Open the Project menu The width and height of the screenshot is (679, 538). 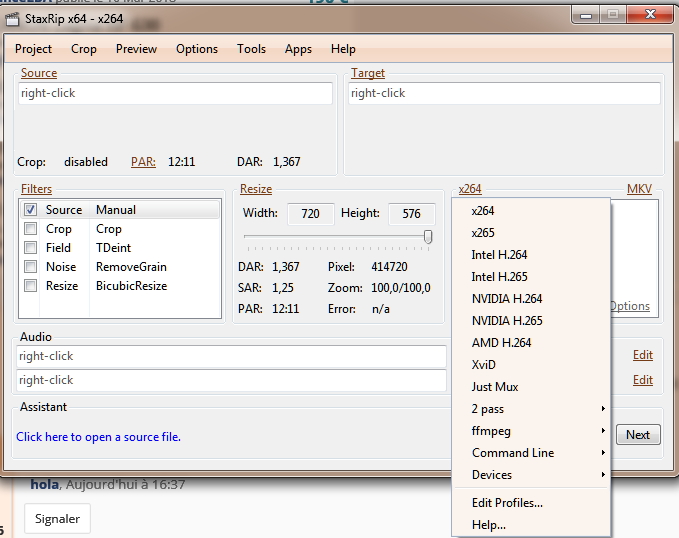33,49
